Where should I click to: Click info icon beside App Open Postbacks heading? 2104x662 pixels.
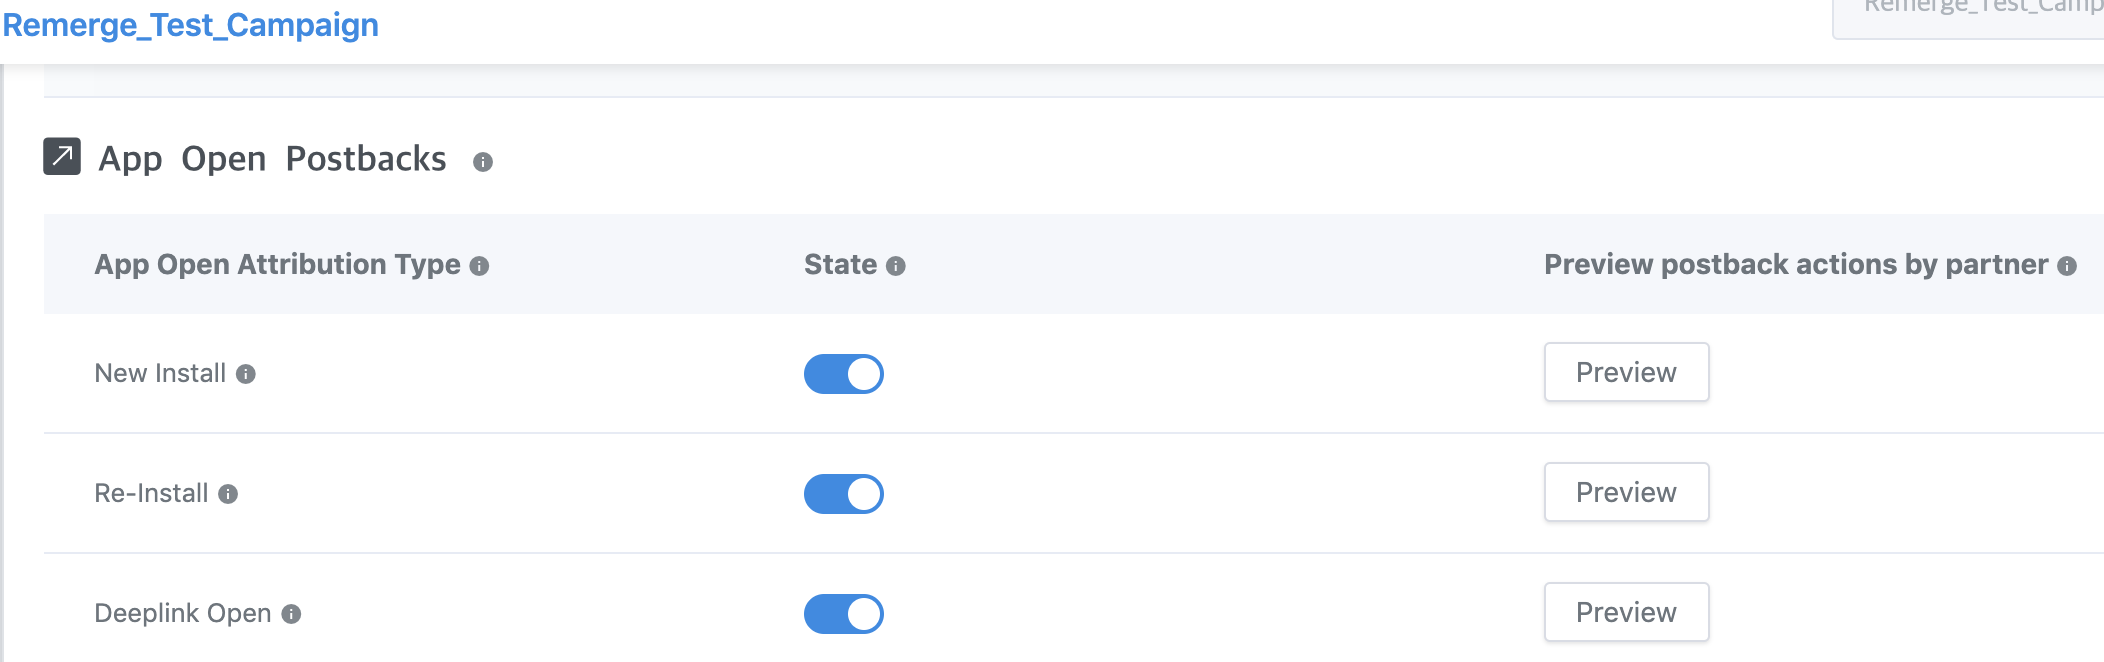(483, 162)
